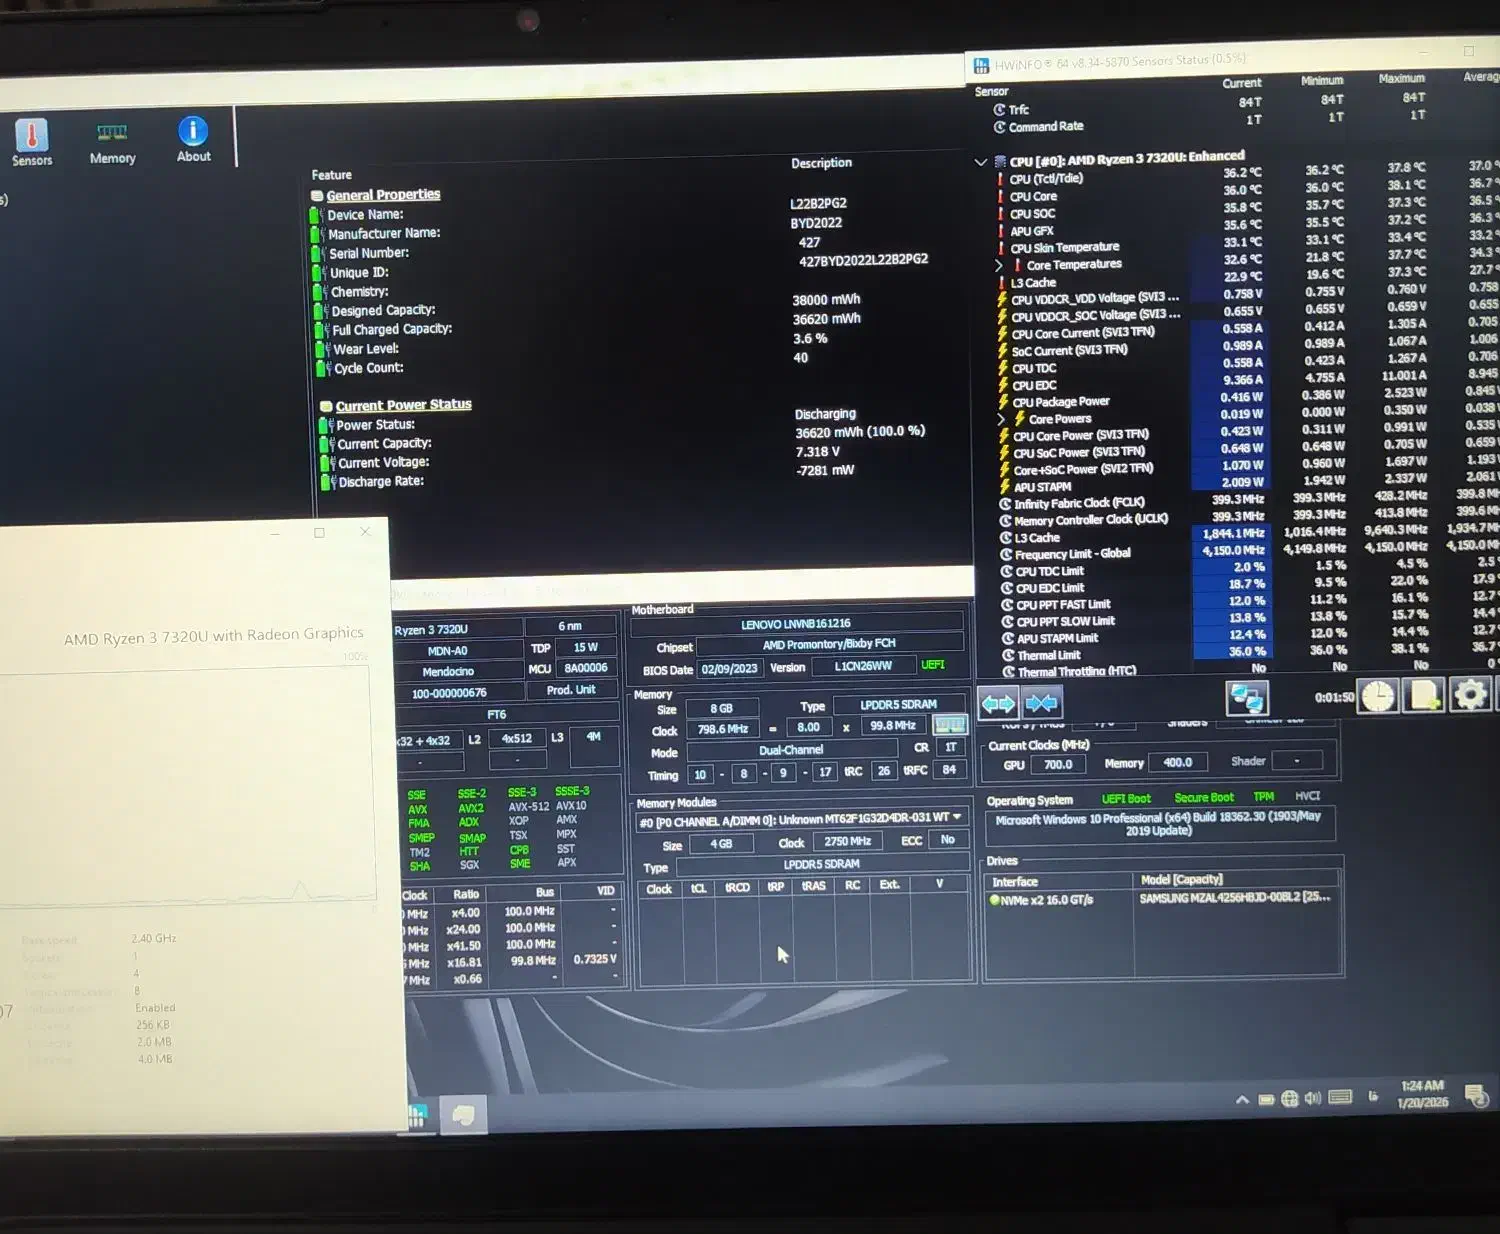Click the Memory toolbar icon
Viewport: 1500px width, 1234px height.
[x=112, y=142]
